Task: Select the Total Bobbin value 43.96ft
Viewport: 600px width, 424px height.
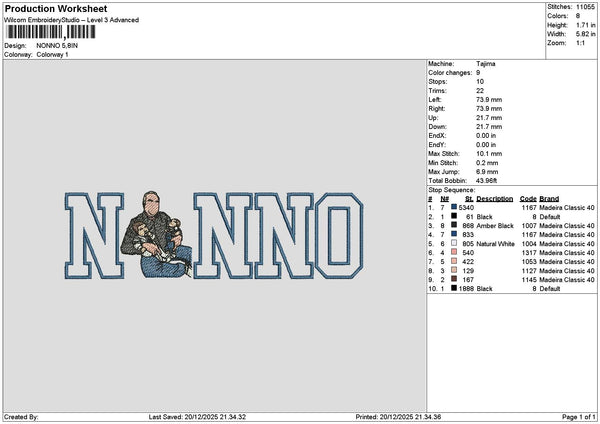Action: [486, 181]
